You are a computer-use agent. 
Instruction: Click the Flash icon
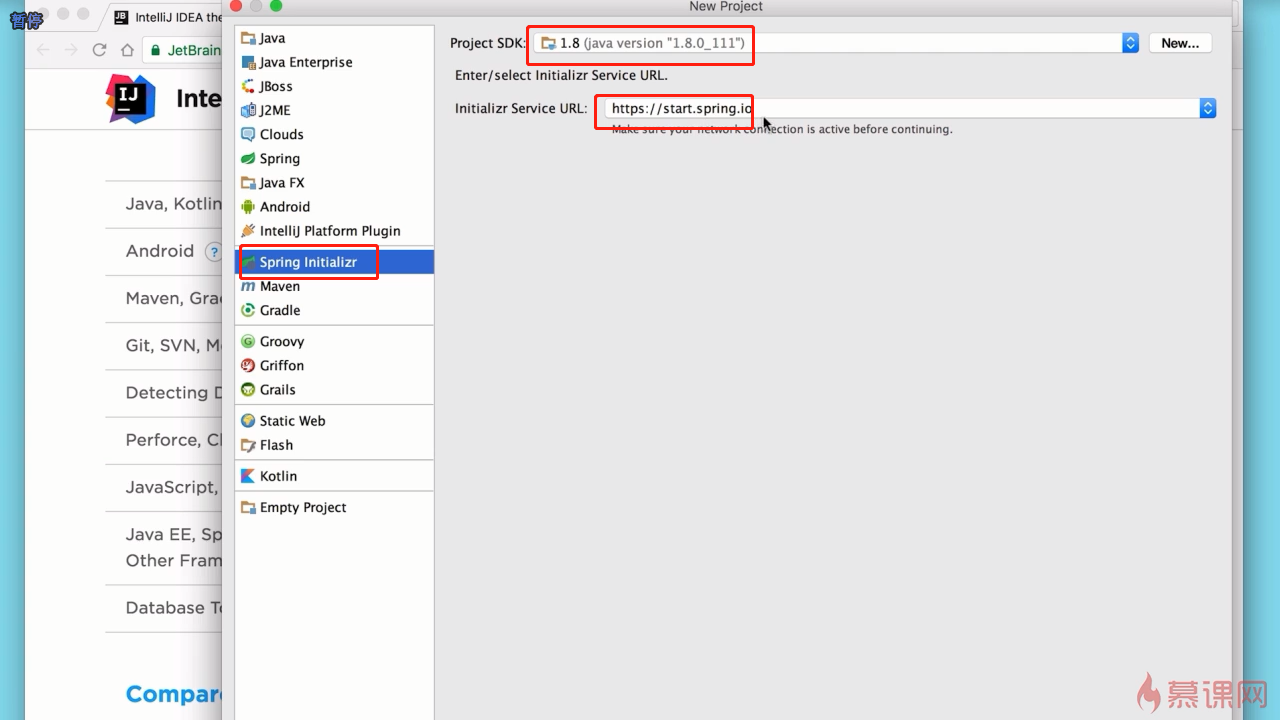coord(249,445)
